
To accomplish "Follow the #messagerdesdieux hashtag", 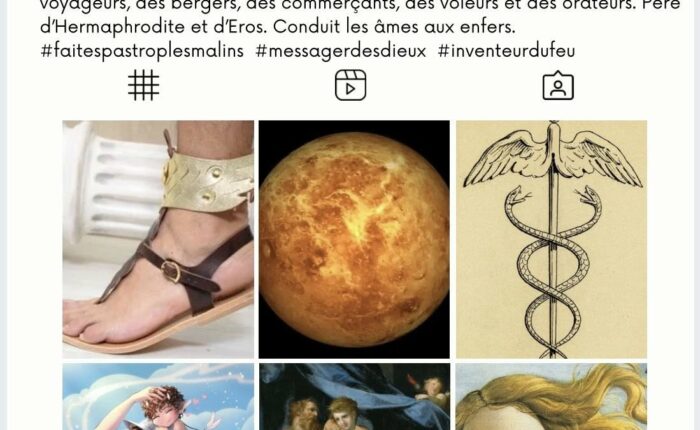I will (341, 51).
